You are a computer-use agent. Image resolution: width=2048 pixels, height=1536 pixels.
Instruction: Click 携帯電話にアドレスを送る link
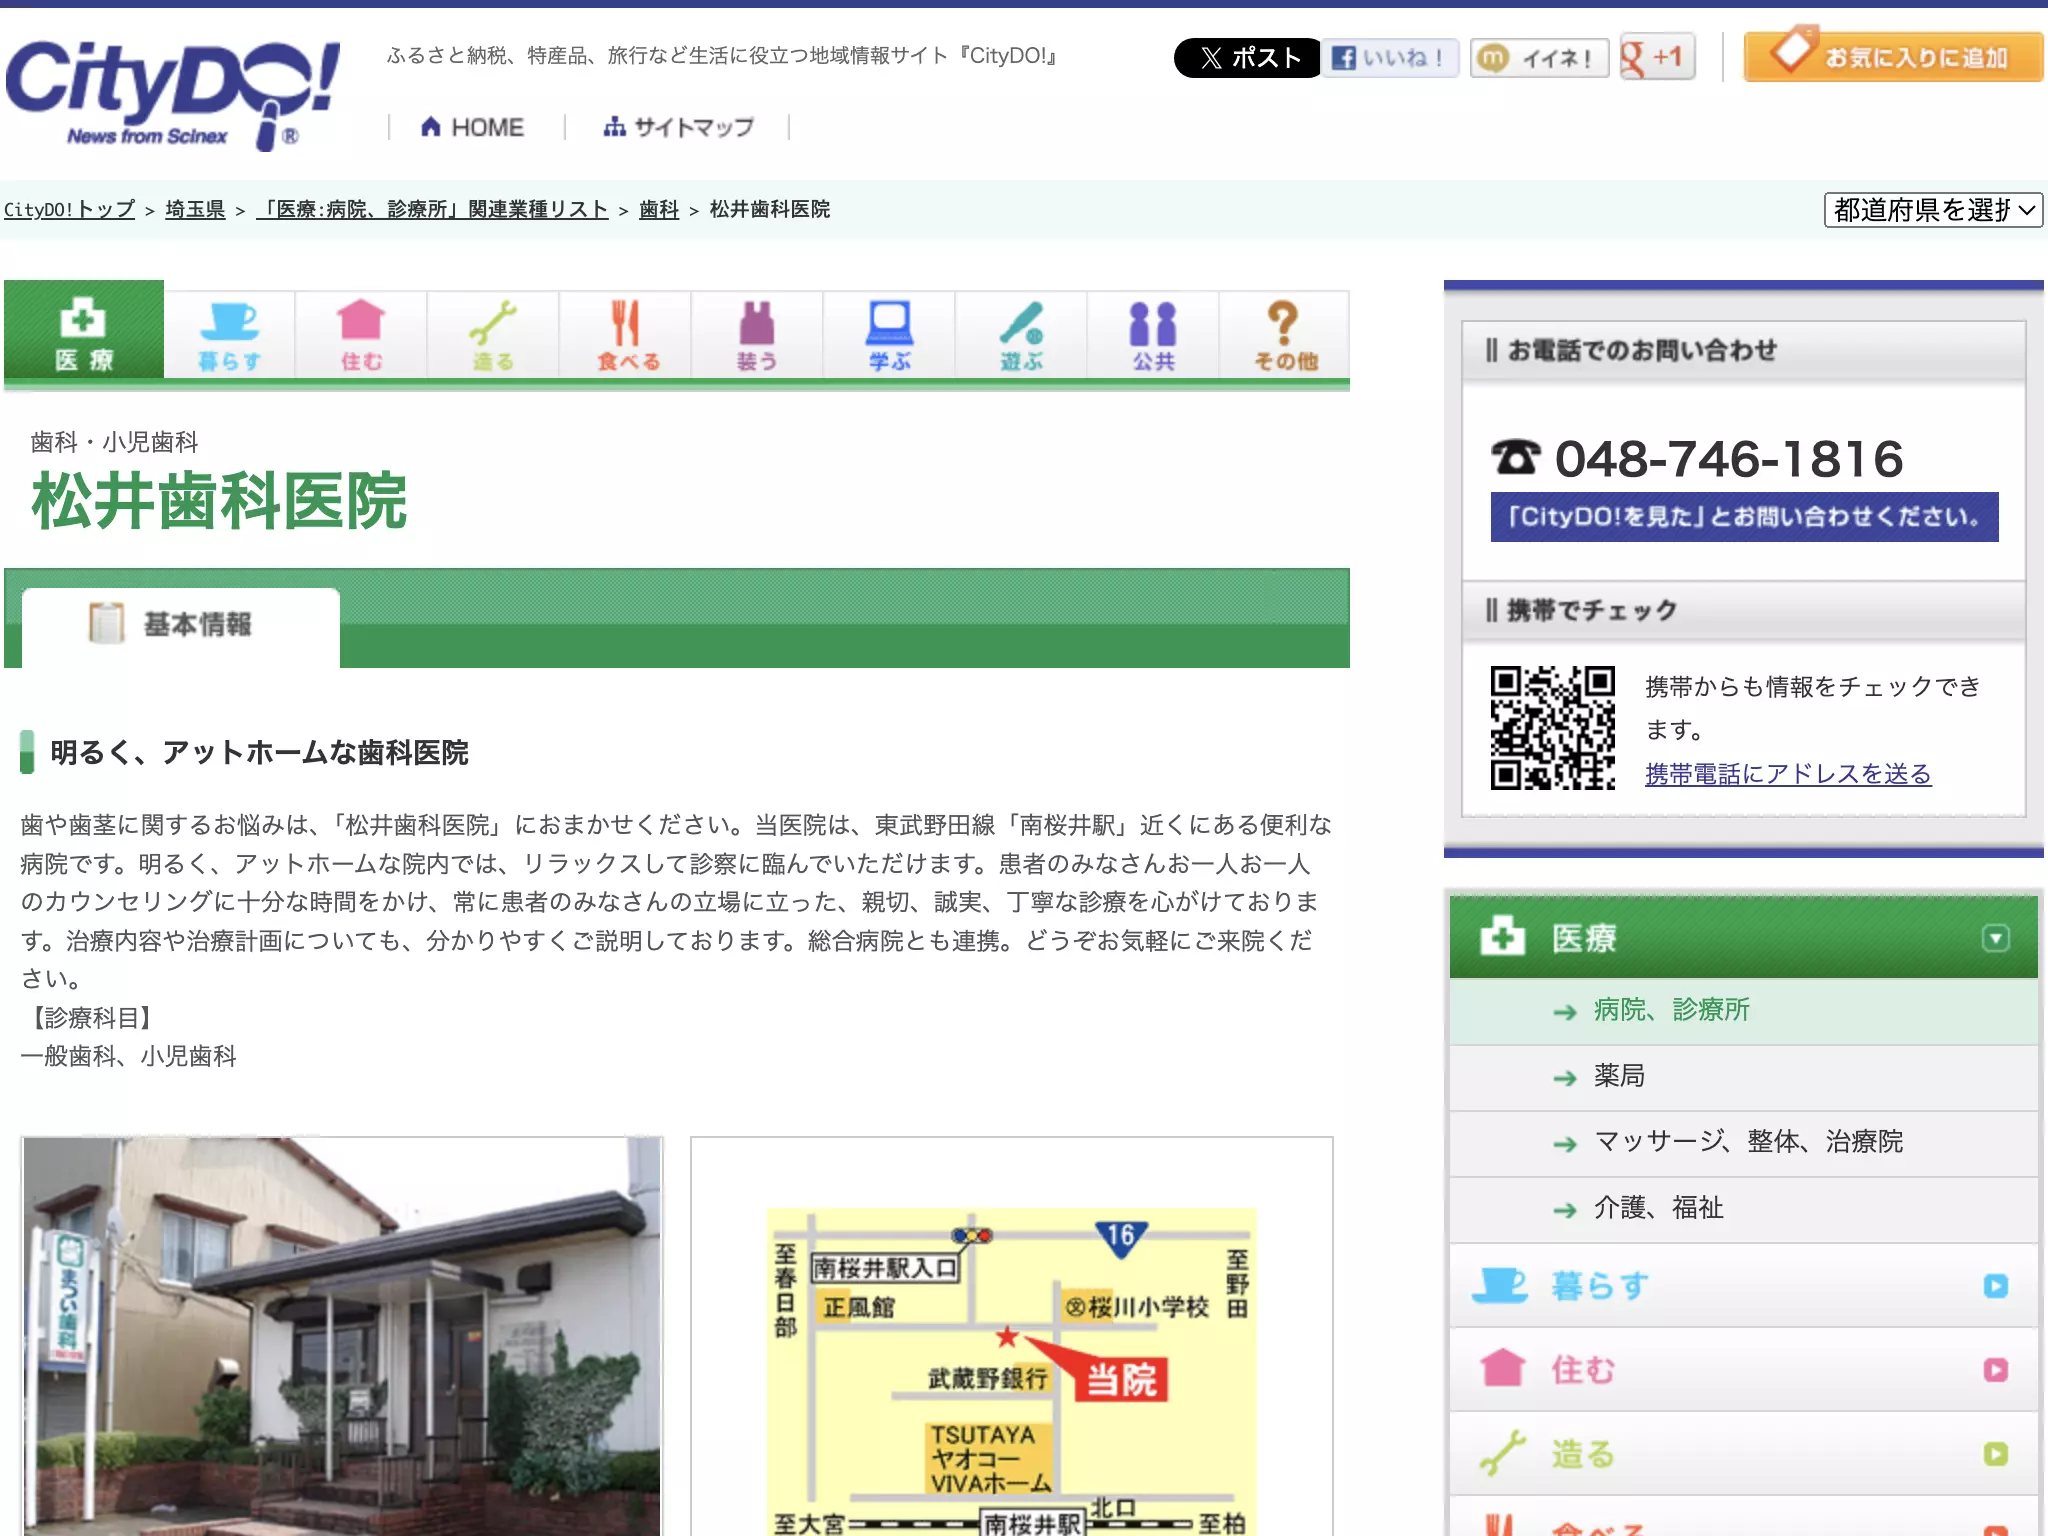[1788, 773]
